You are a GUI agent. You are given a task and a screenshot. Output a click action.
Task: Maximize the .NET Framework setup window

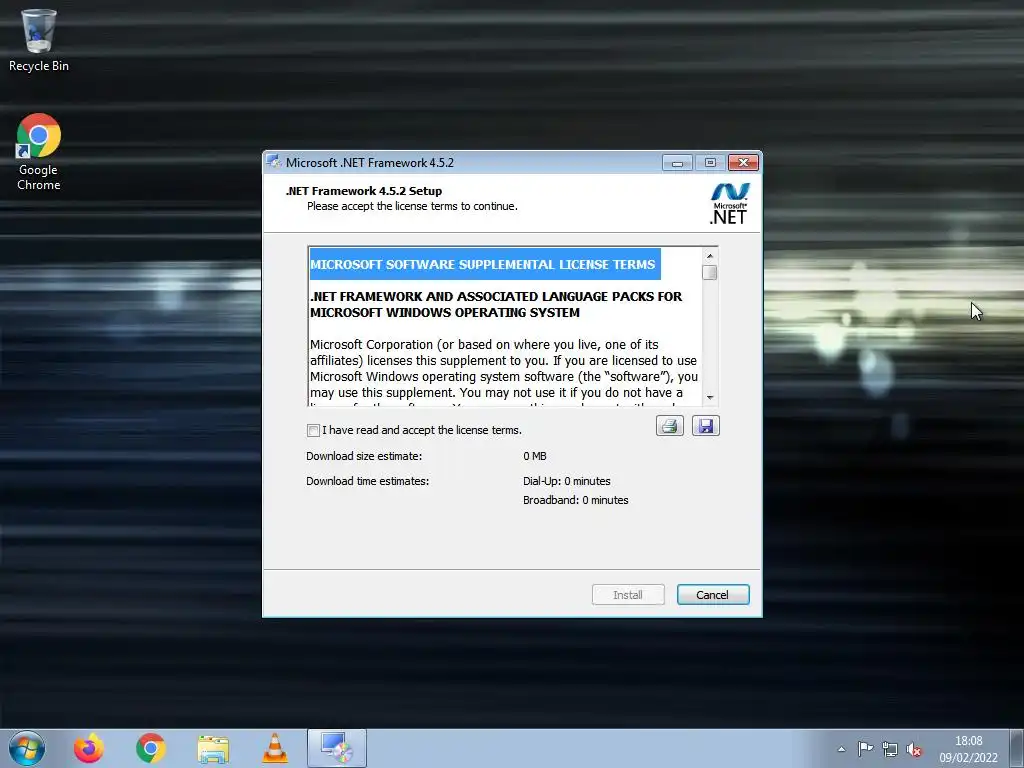(710, 163)
